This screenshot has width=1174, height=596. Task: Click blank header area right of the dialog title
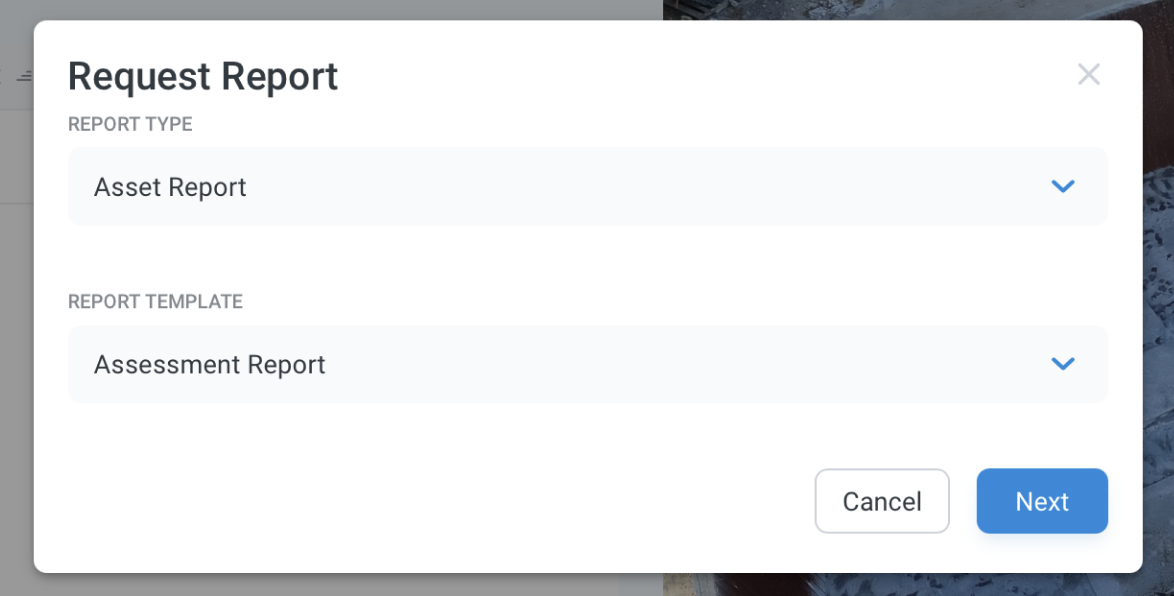coord(700,76)
